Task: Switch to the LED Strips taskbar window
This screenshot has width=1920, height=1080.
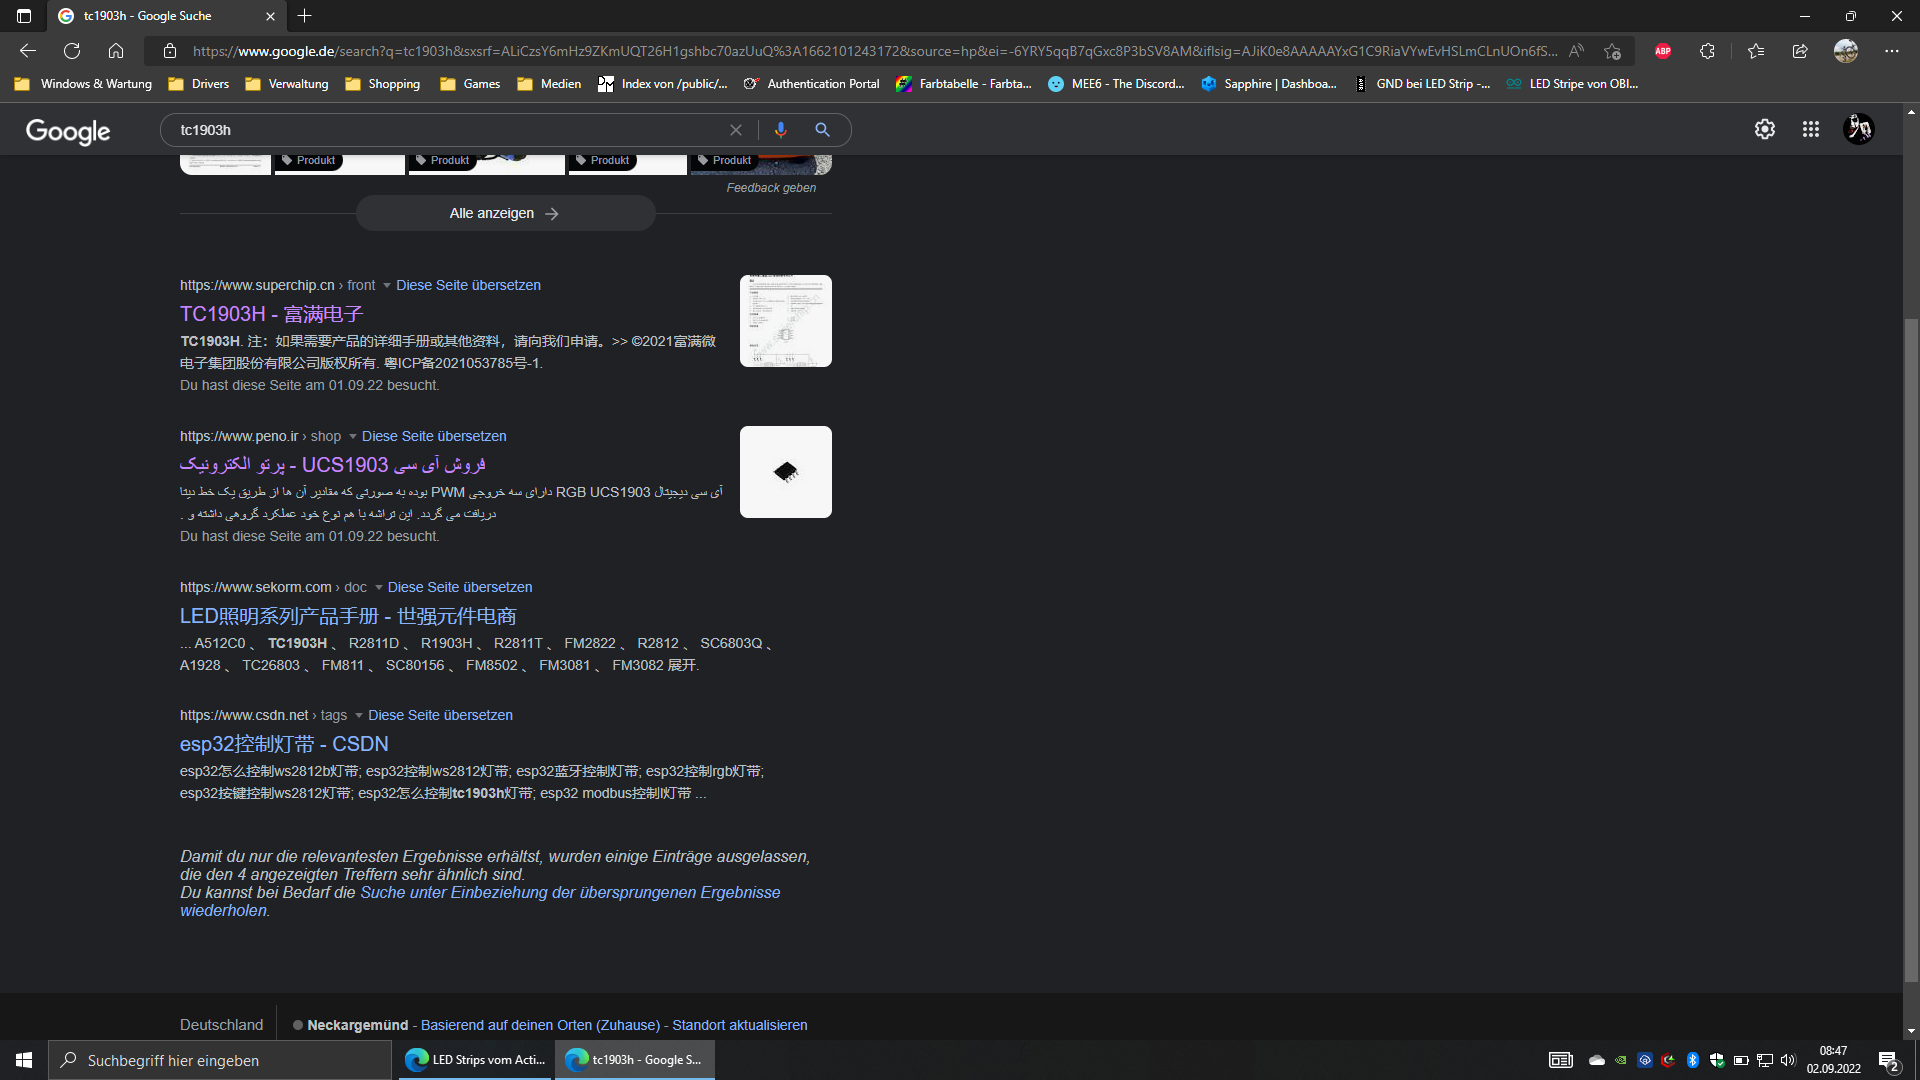Action: pos(475,1060)
